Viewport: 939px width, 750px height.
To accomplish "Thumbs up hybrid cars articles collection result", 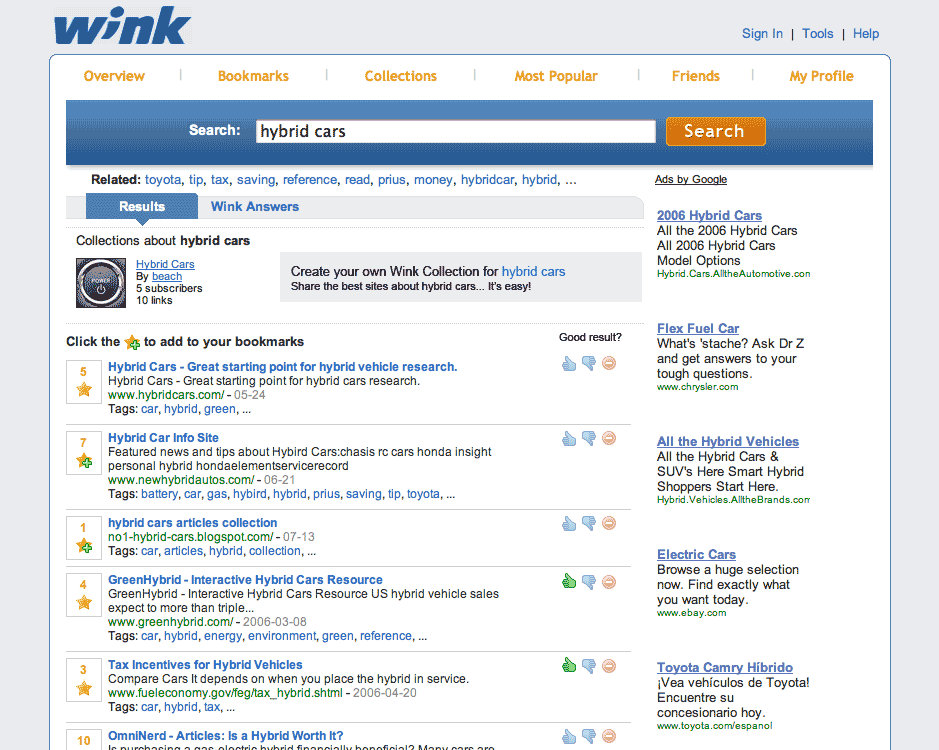I will pos(569,524).
